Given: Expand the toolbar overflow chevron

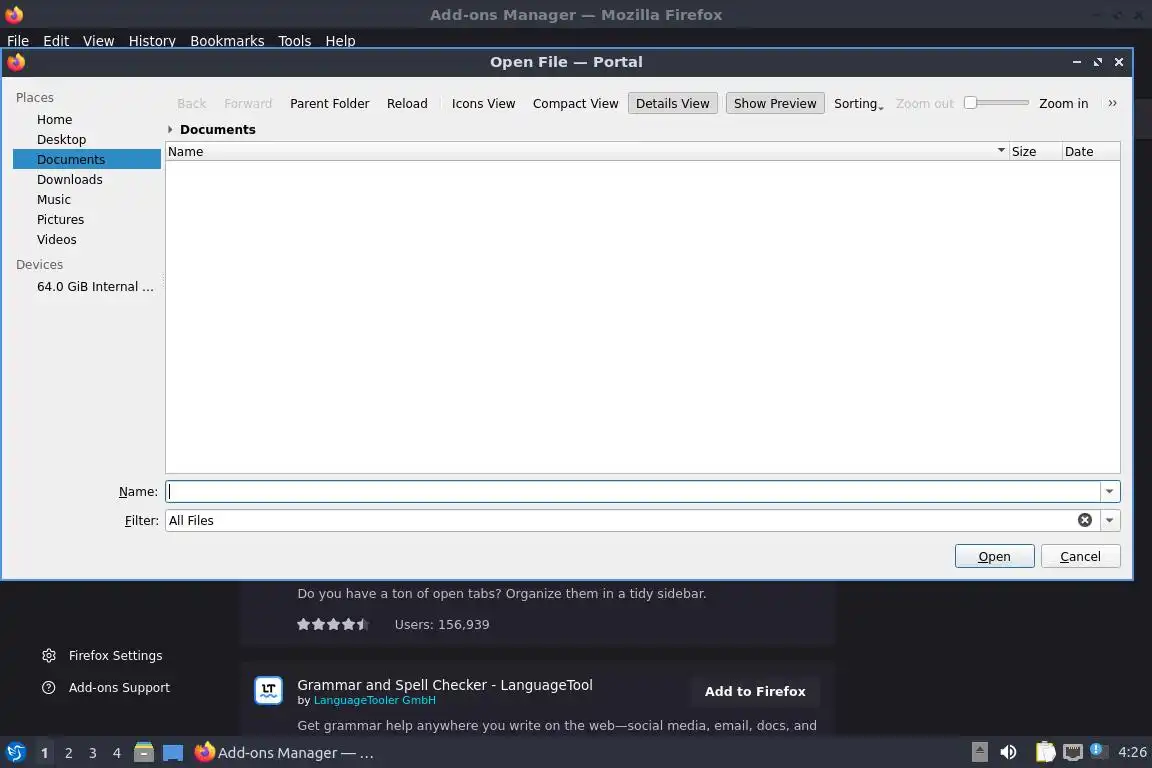Looking at the screenshot, I should point(1112,104).
